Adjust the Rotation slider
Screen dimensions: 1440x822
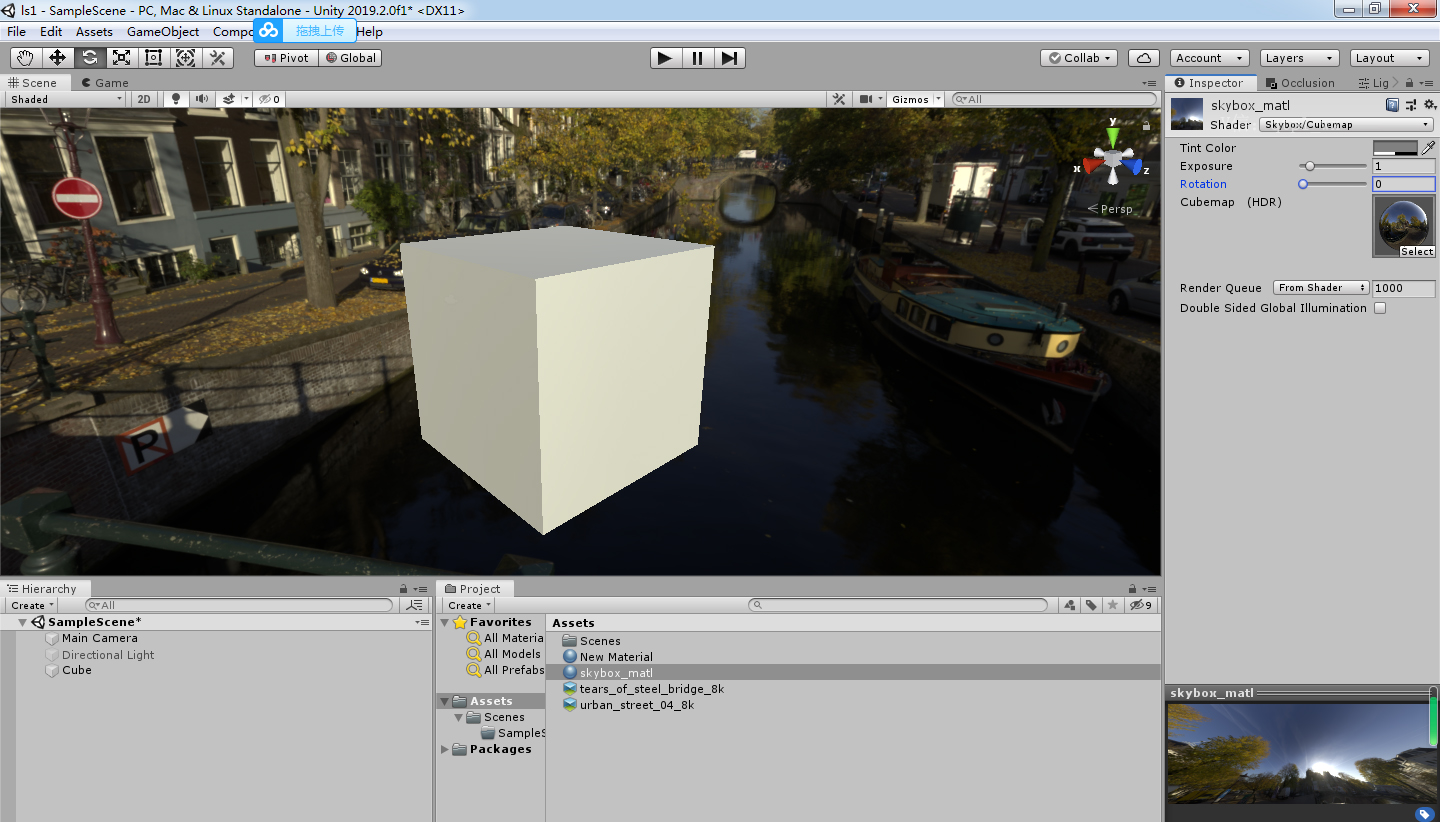click(x=1333, y=184)
